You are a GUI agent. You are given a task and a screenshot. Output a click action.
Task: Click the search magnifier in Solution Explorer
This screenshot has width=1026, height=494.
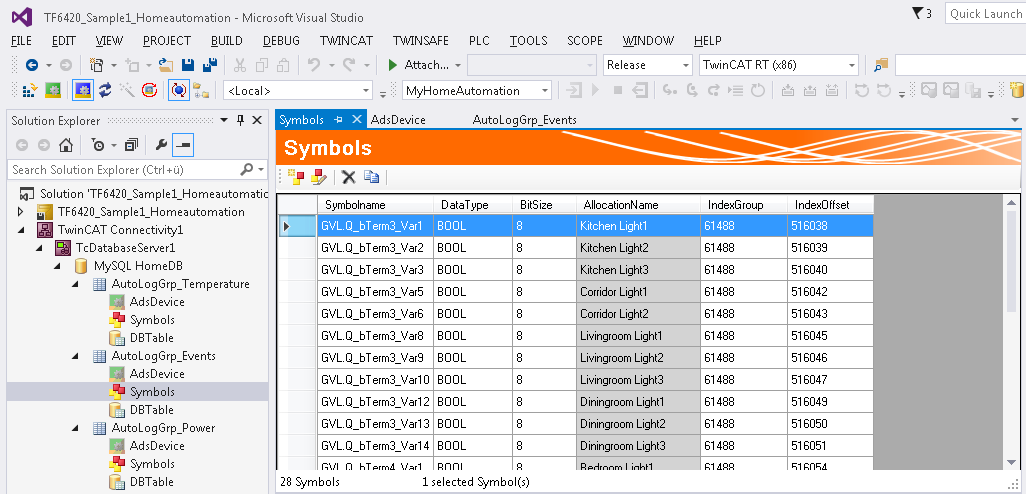pyautogui.click(x=247, y=169)
